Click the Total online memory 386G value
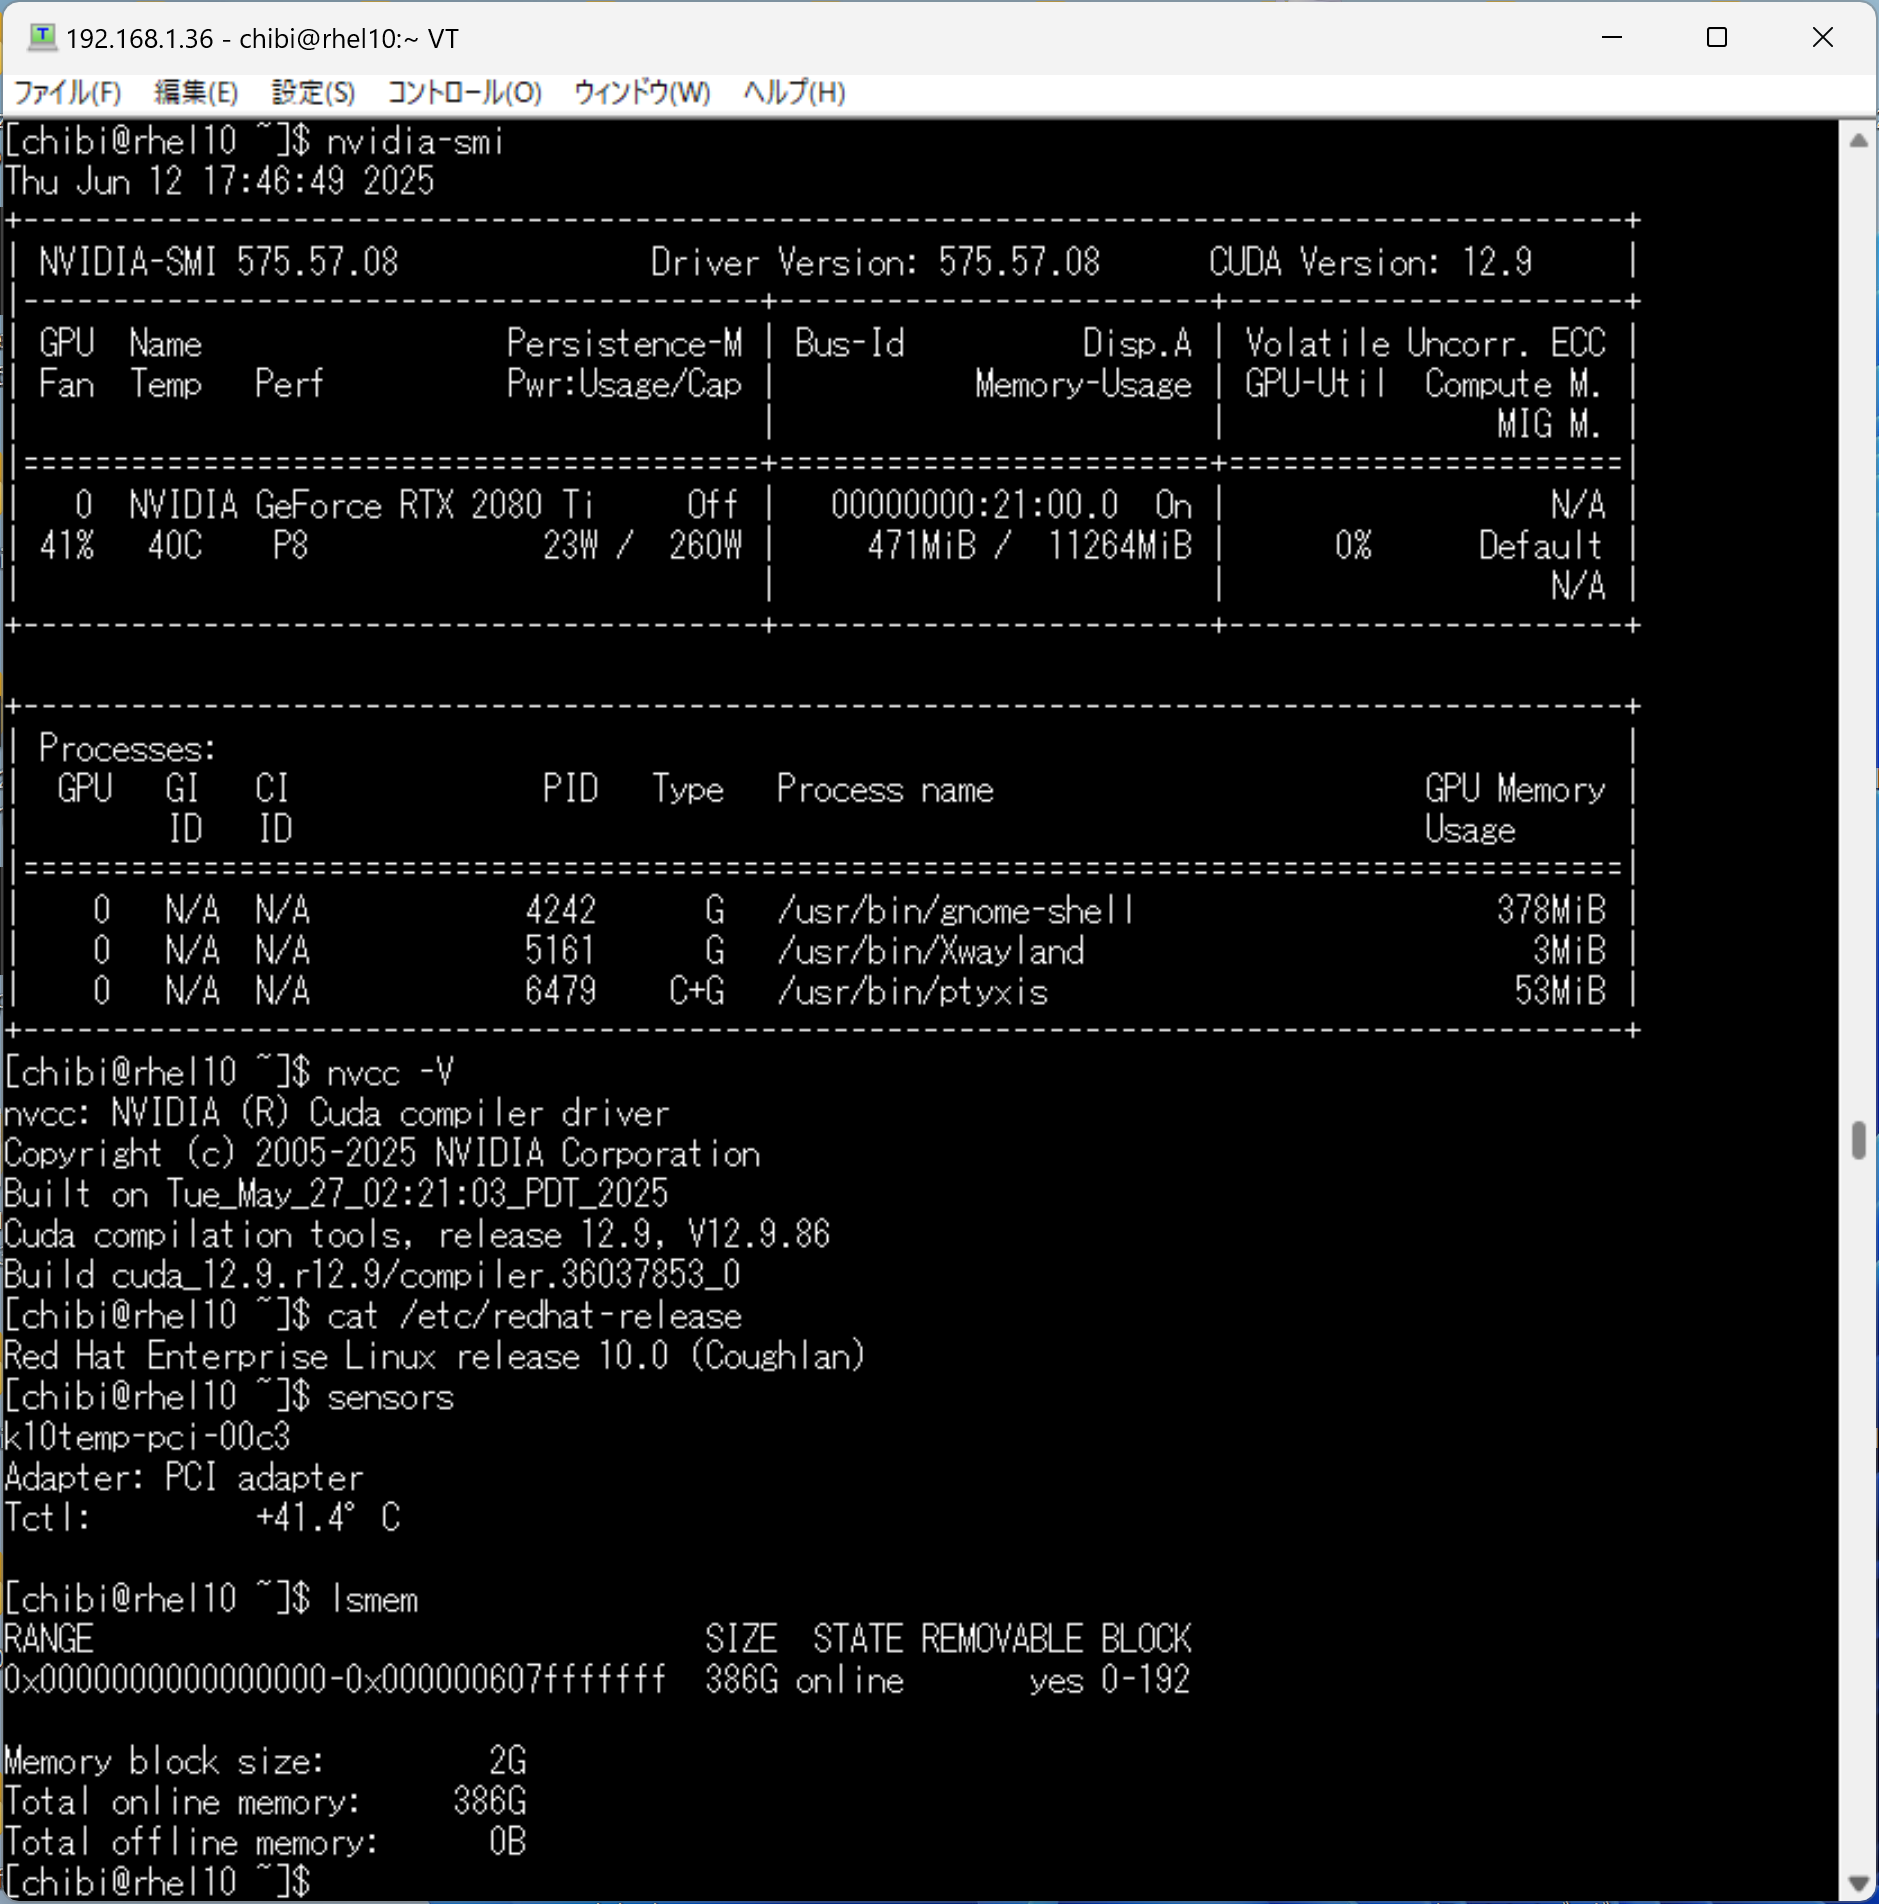1879x1904 pixels. [x=489, y=1801]
